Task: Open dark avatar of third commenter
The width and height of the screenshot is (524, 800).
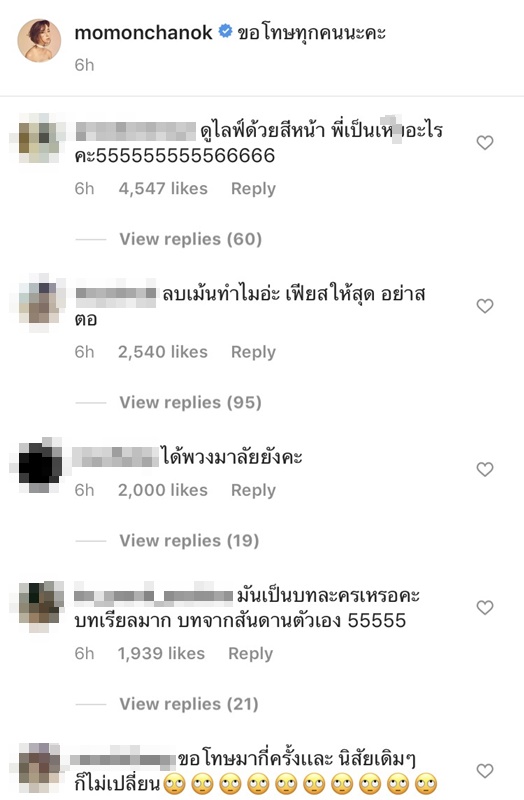Action: point(40,465)
